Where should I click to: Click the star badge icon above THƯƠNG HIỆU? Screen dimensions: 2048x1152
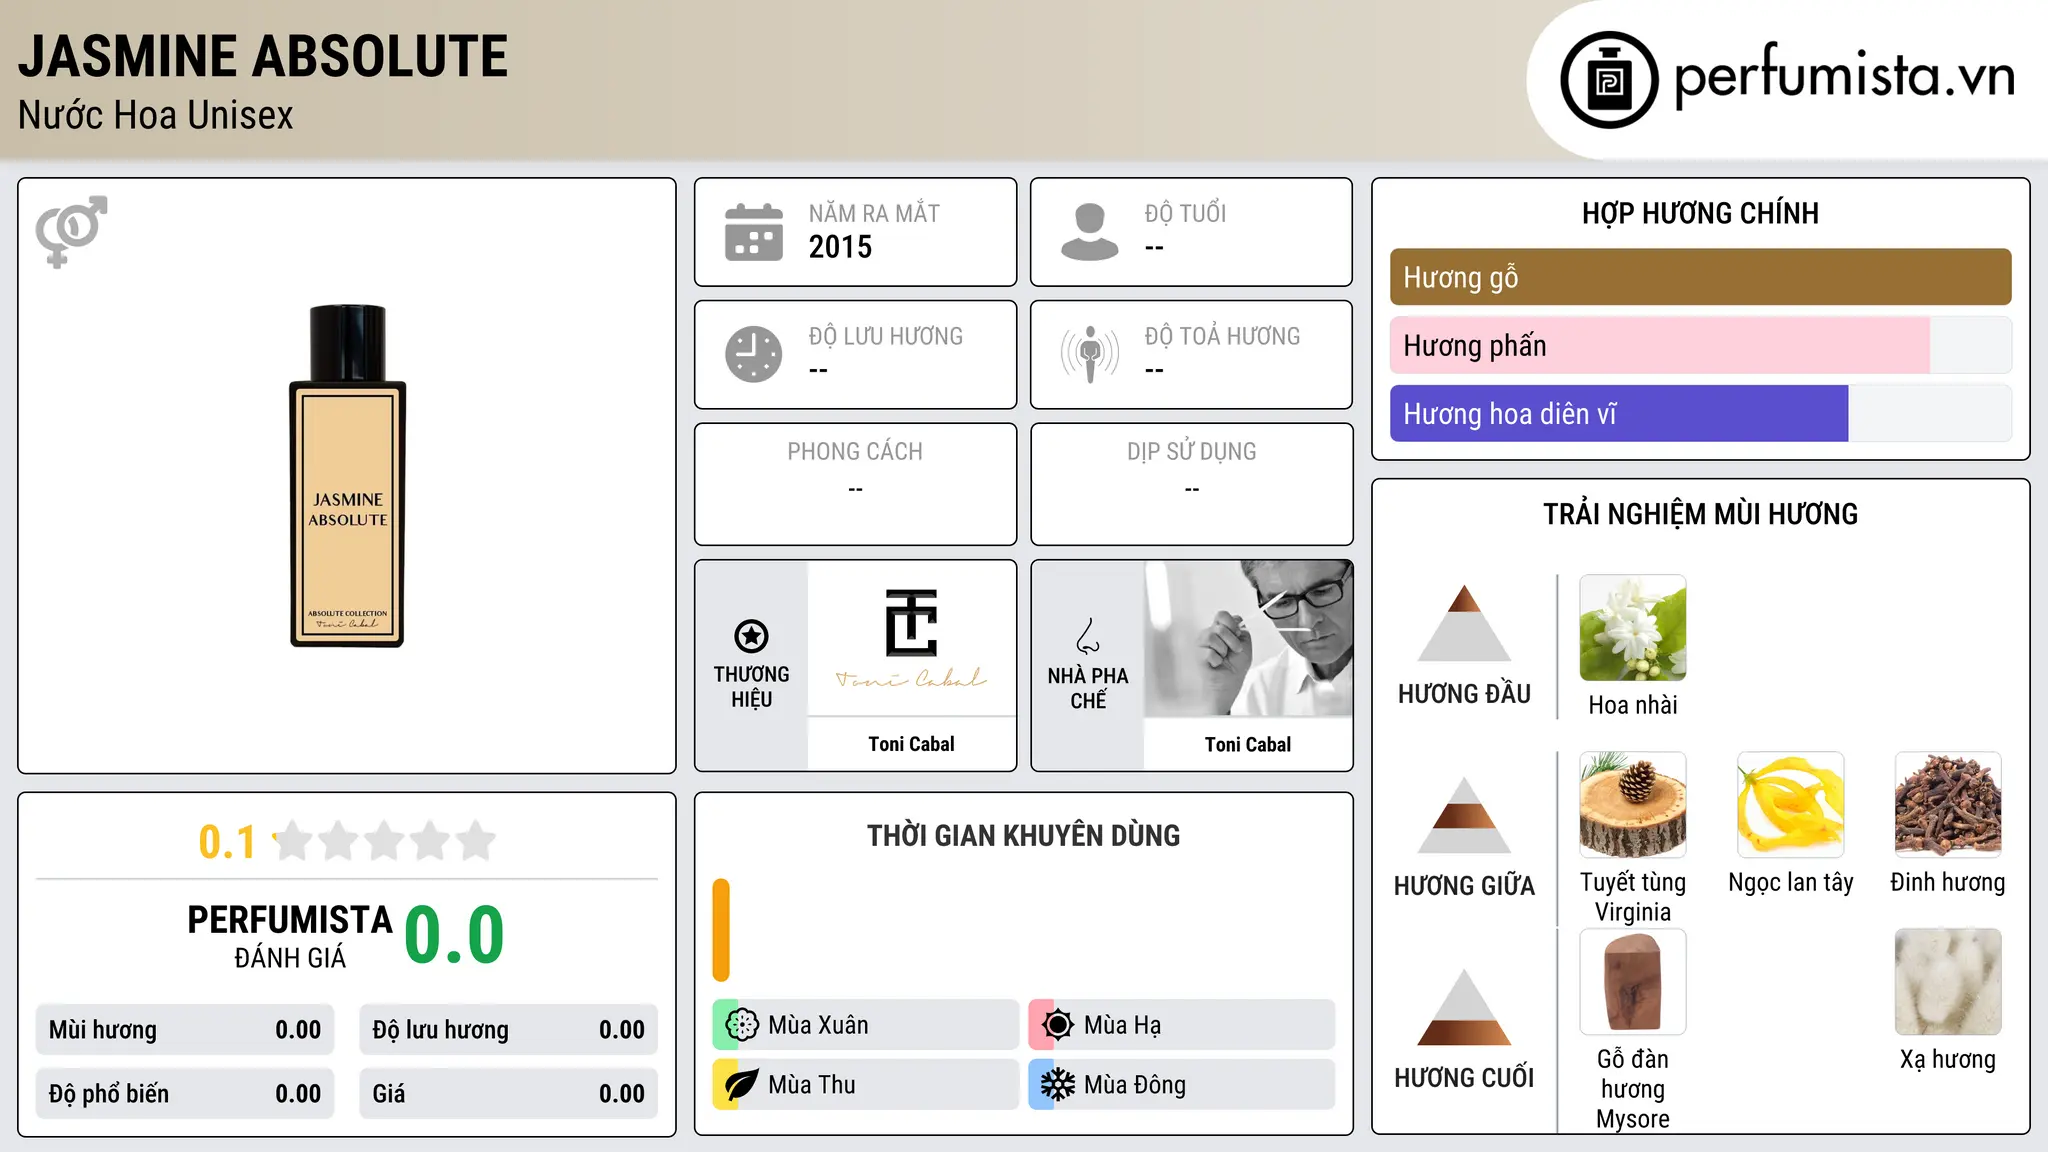tap(751, 636)
